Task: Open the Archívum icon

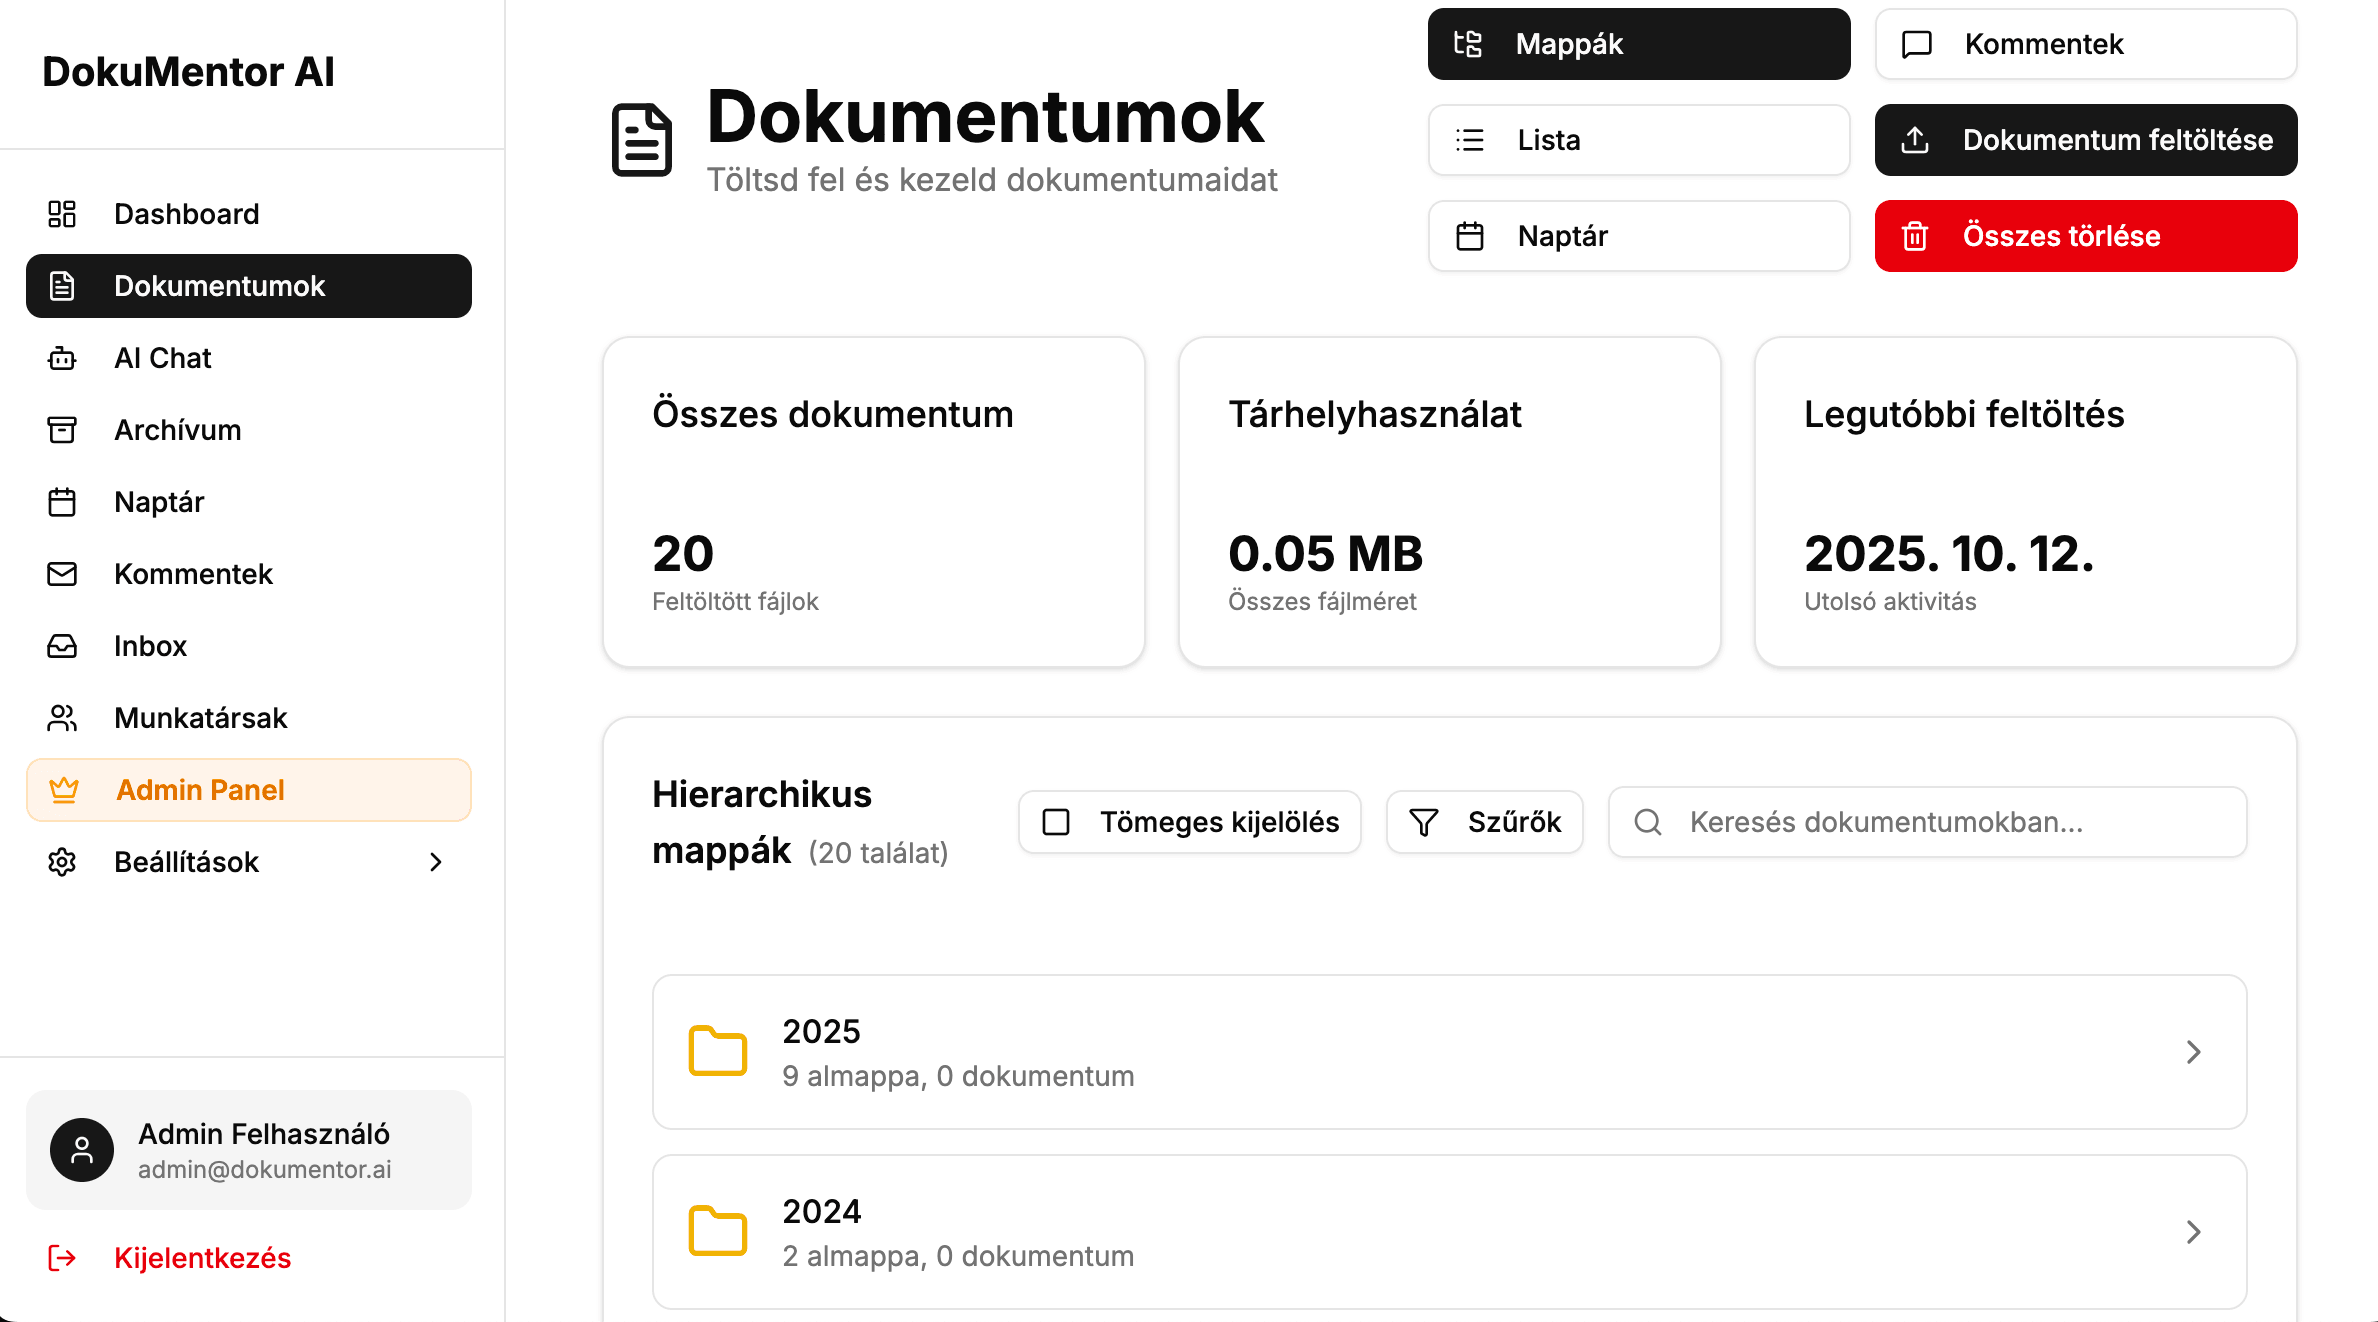Action: (62, 430)
